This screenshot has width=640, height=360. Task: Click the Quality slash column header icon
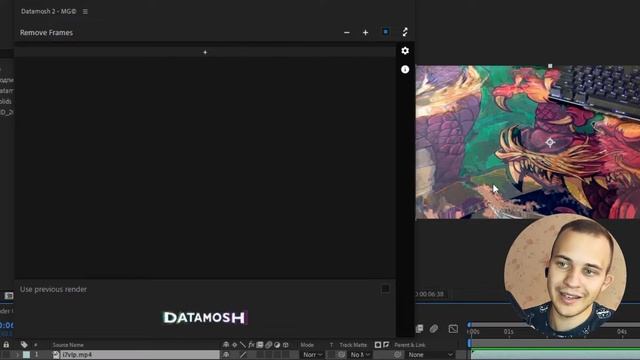[243, 345]
